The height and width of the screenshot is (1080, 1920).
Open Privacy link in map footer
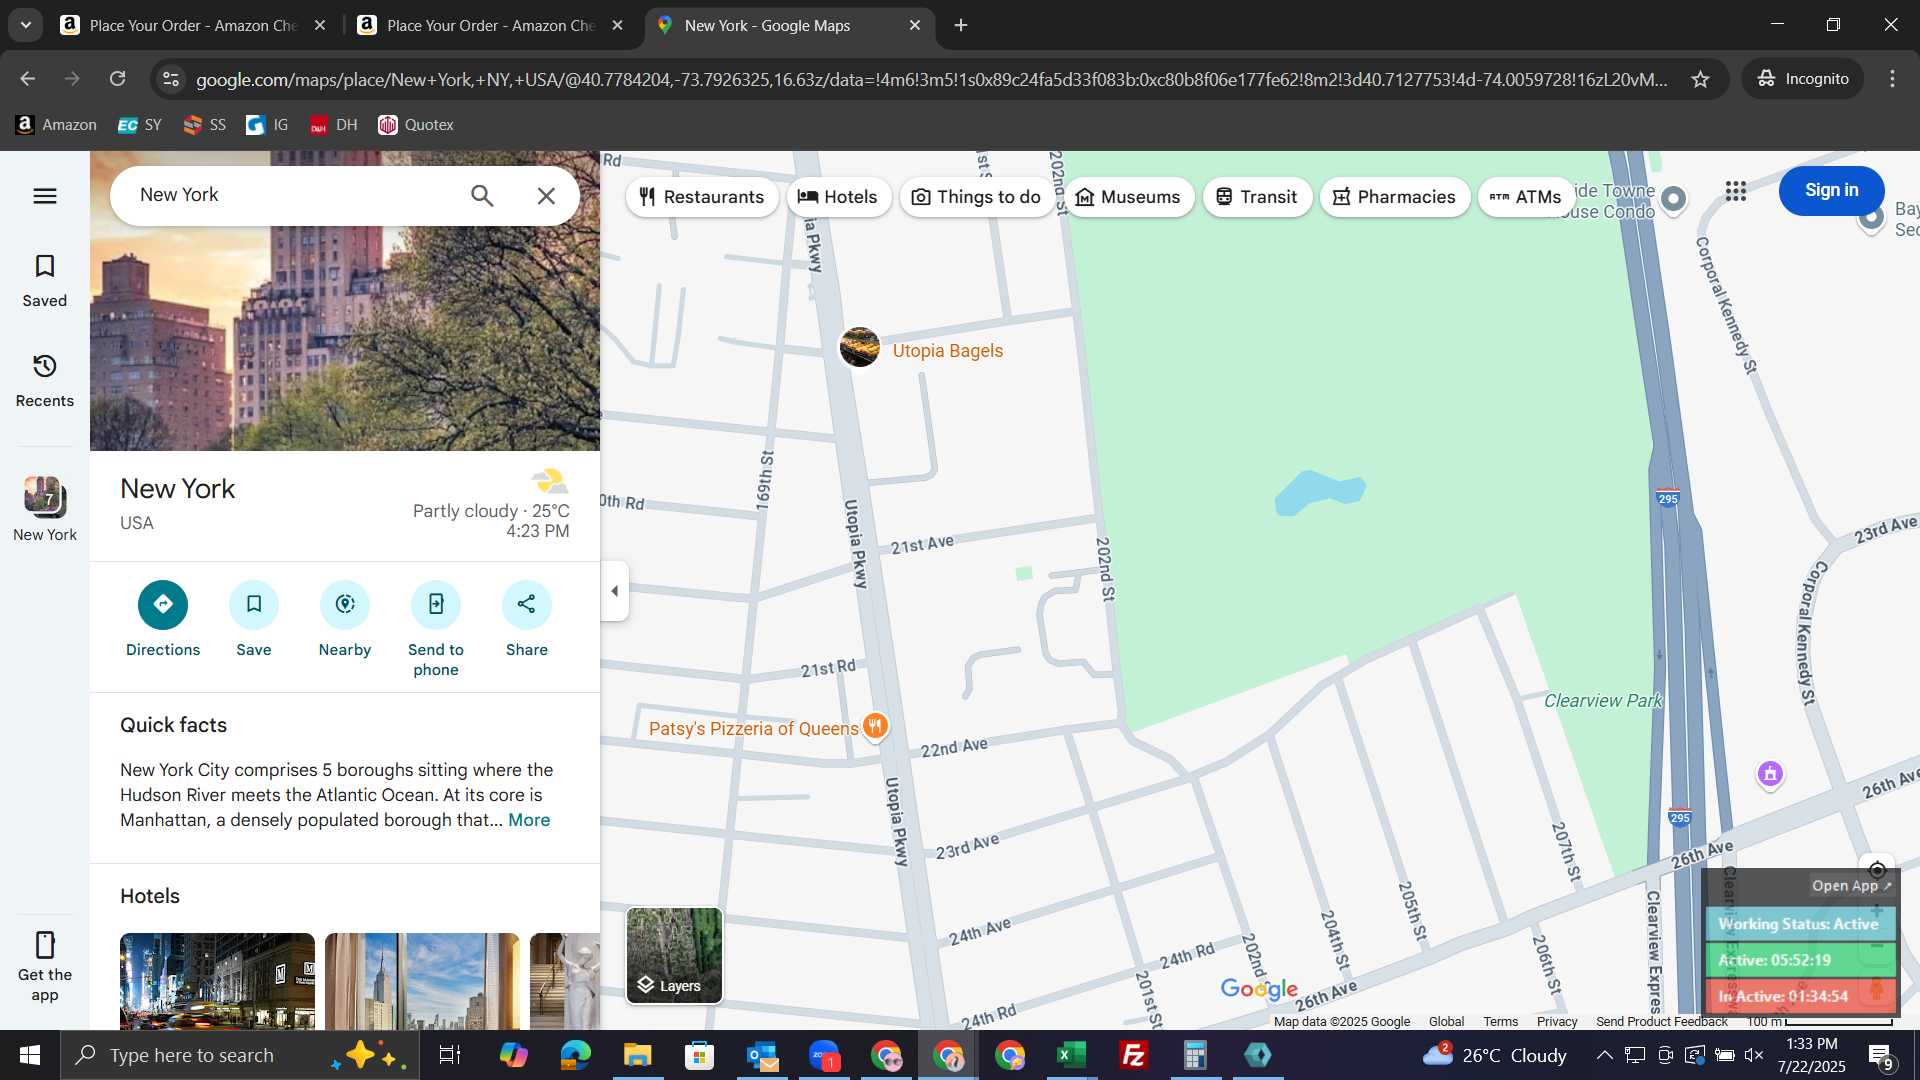[x=1557, y=1021]
